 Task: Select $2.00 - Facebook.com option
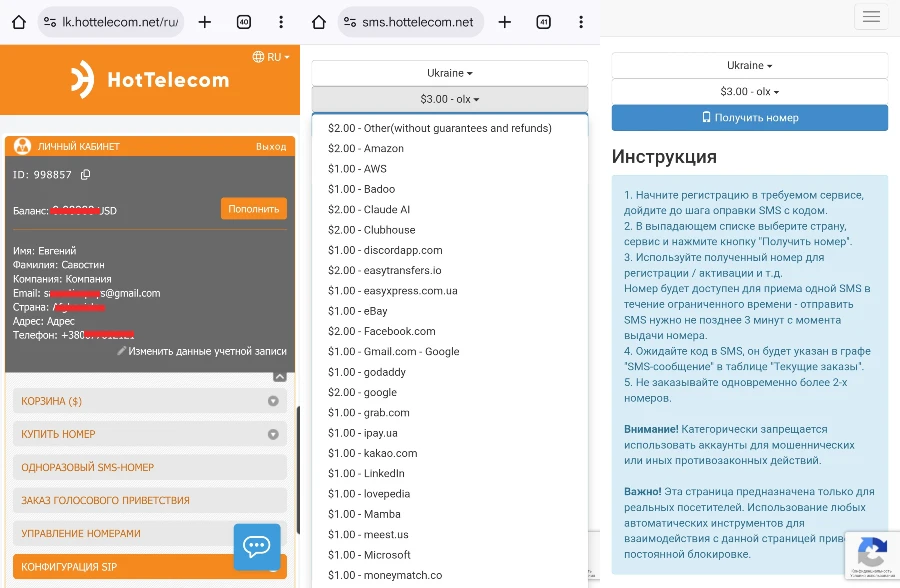(x=450, y=331)
